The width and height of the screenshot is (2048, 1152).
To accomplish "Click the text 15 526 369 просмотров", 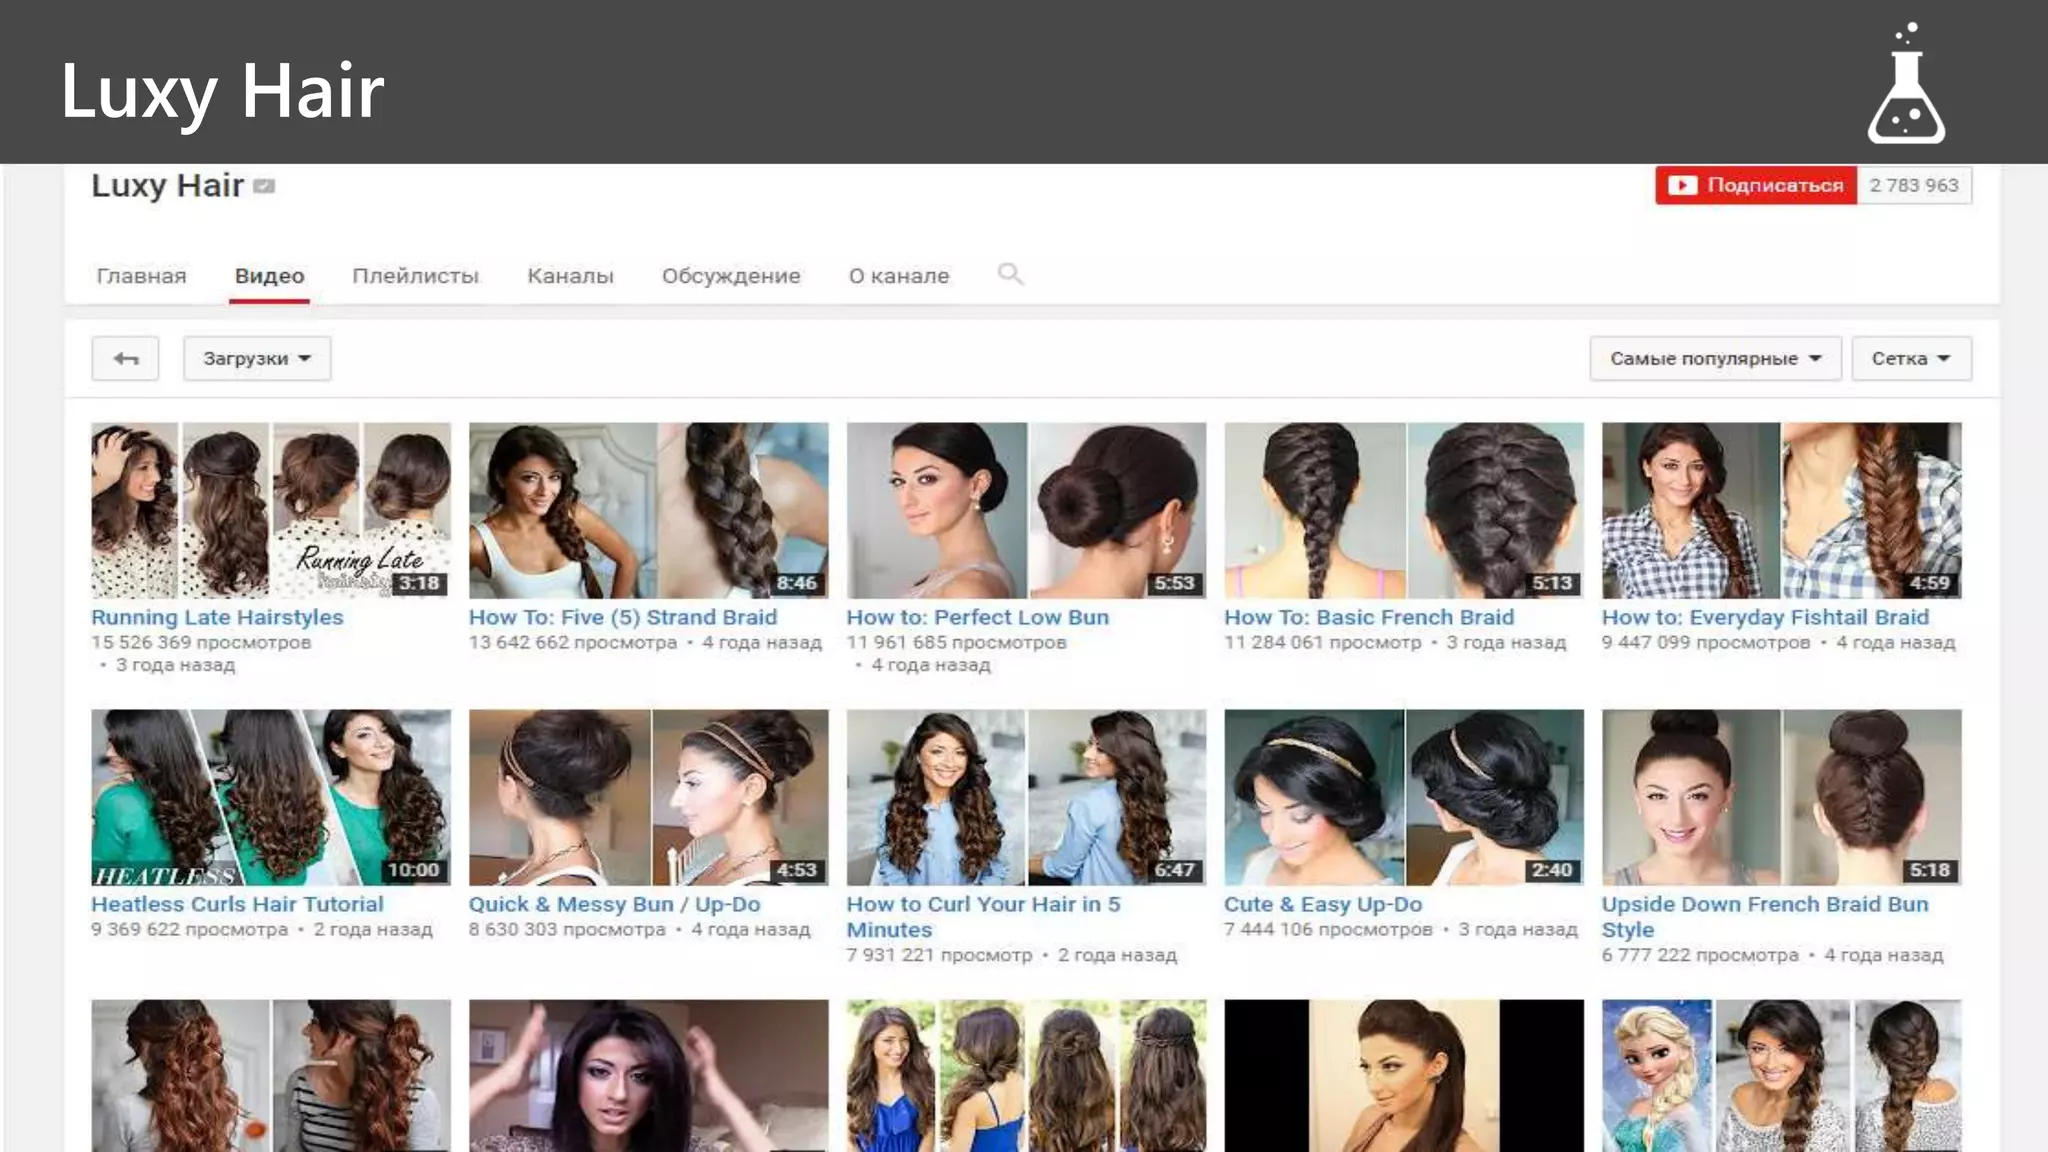I will 201,642.
